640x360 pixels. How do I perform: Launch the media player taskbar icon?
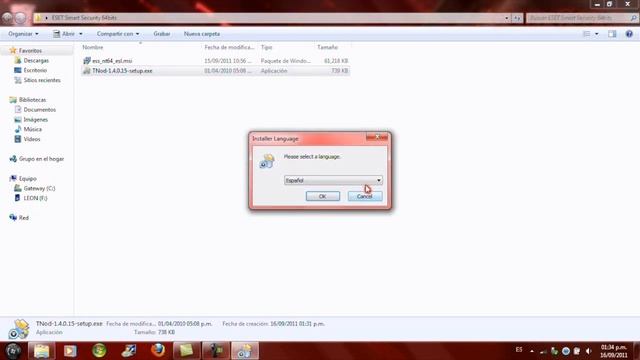[x=70, y=351]
